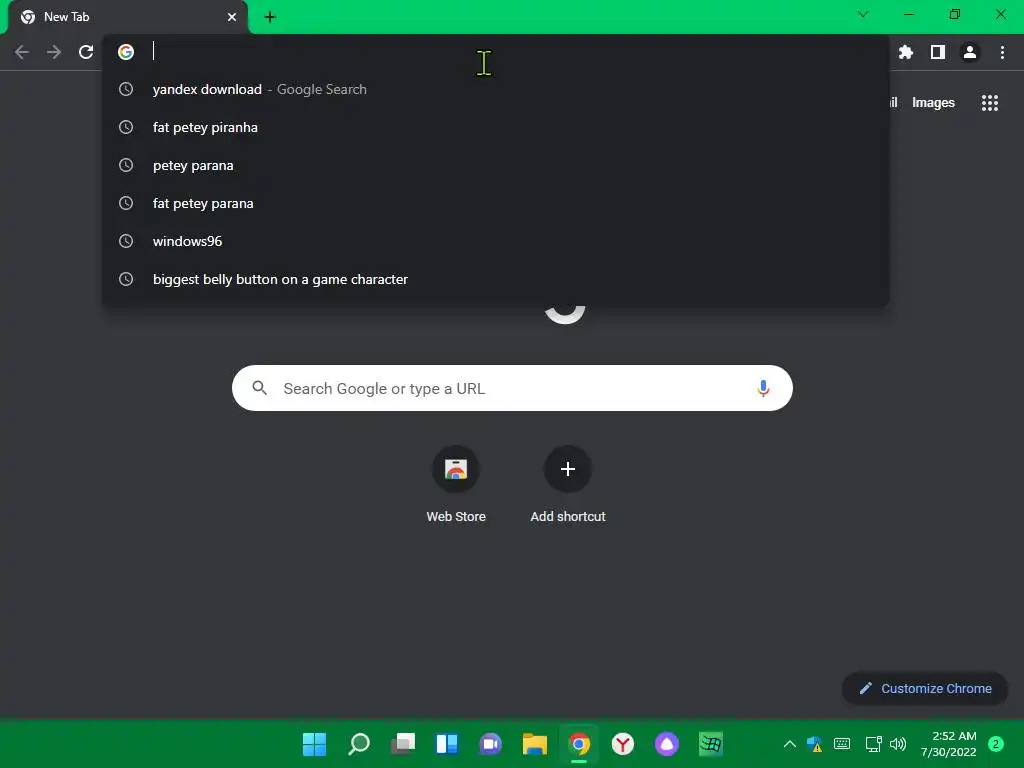This screenshot has width=1024, height=768.
Task: Open Task View on taskbar
Action: click(403, 744)
